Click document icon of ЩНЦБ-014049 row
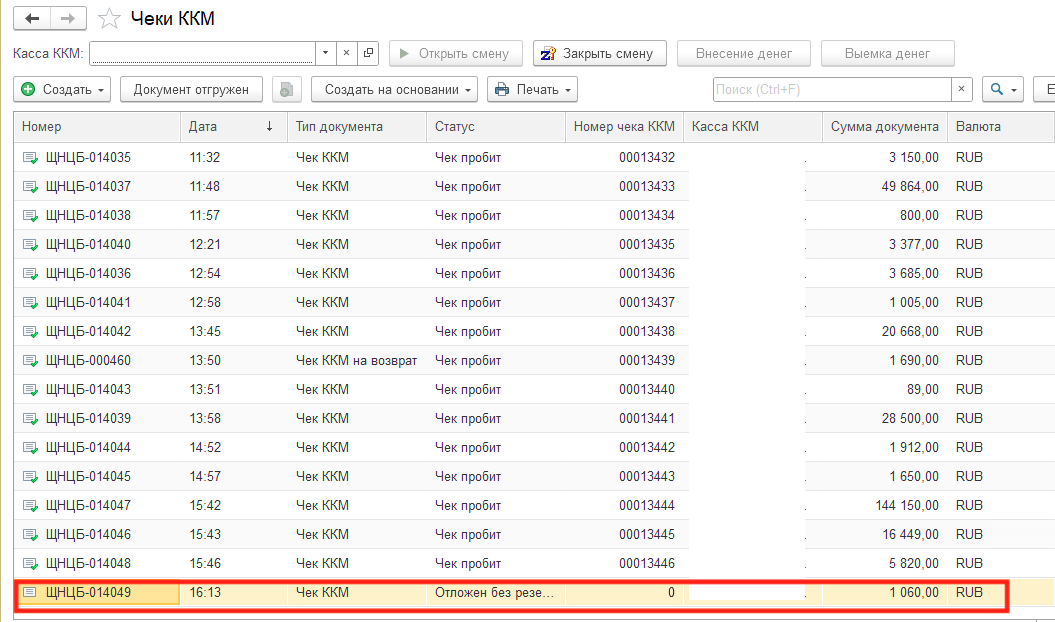1055x622 pixels. [x=30, y=592]
